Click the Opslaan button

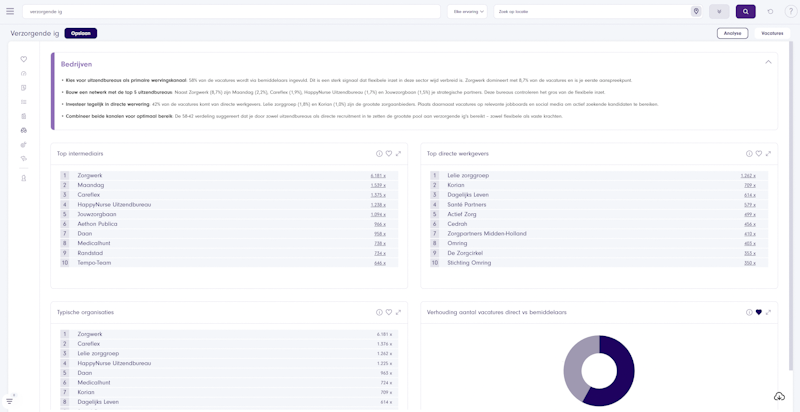pyautogui.click(x=81, y=33)
